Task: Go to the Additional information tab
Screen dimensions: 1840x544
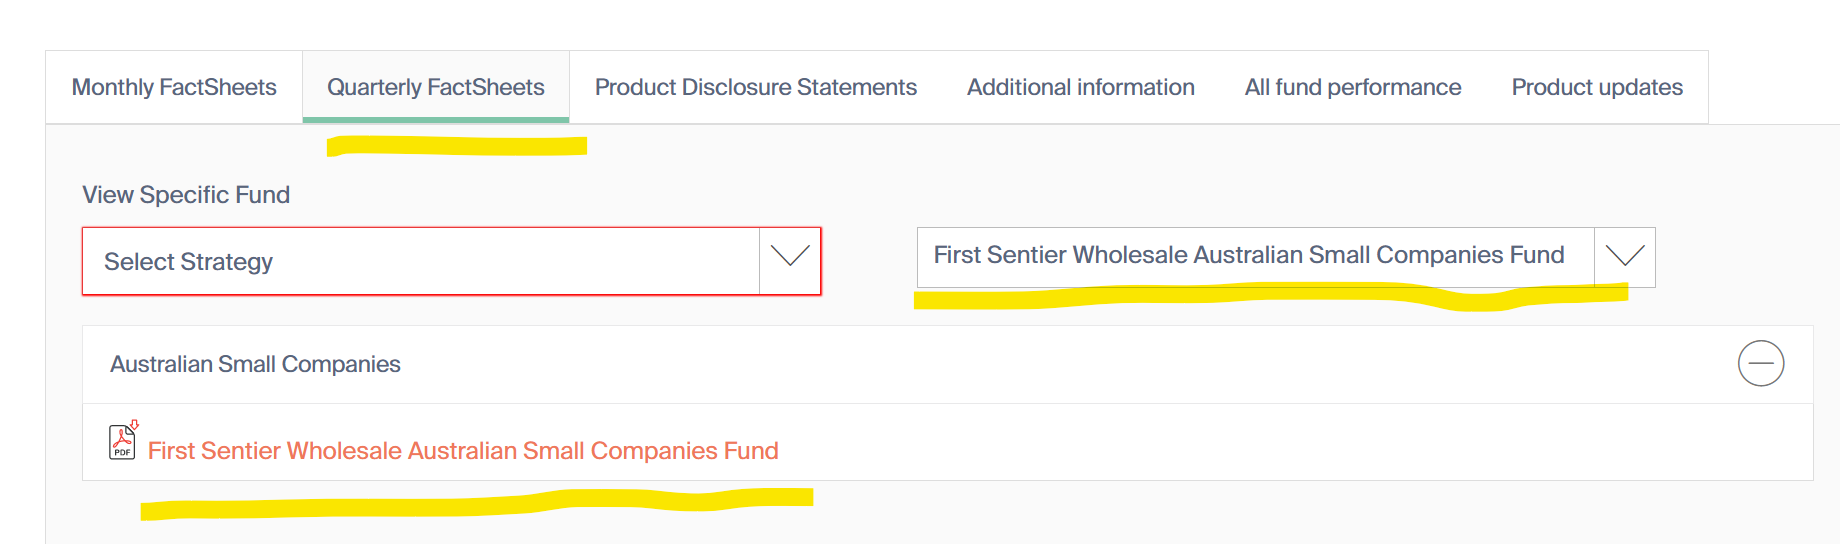Action: tap(1080, 88)
